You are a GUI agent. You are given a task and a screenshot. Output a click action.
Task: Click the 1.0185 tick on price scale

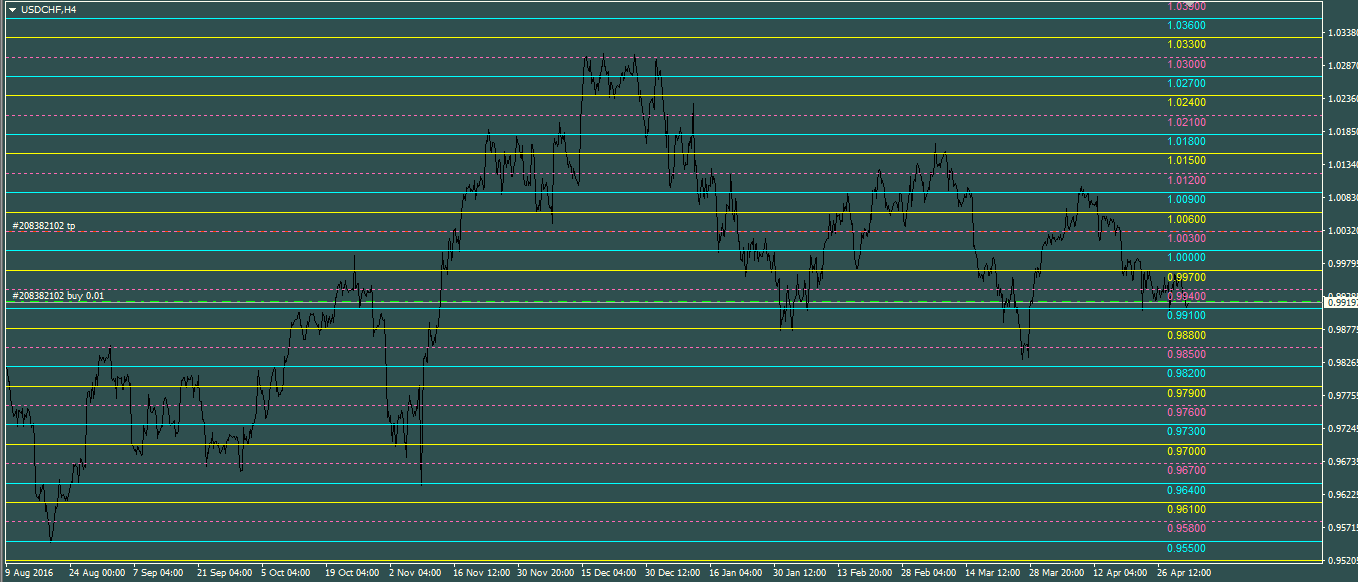1340,132
